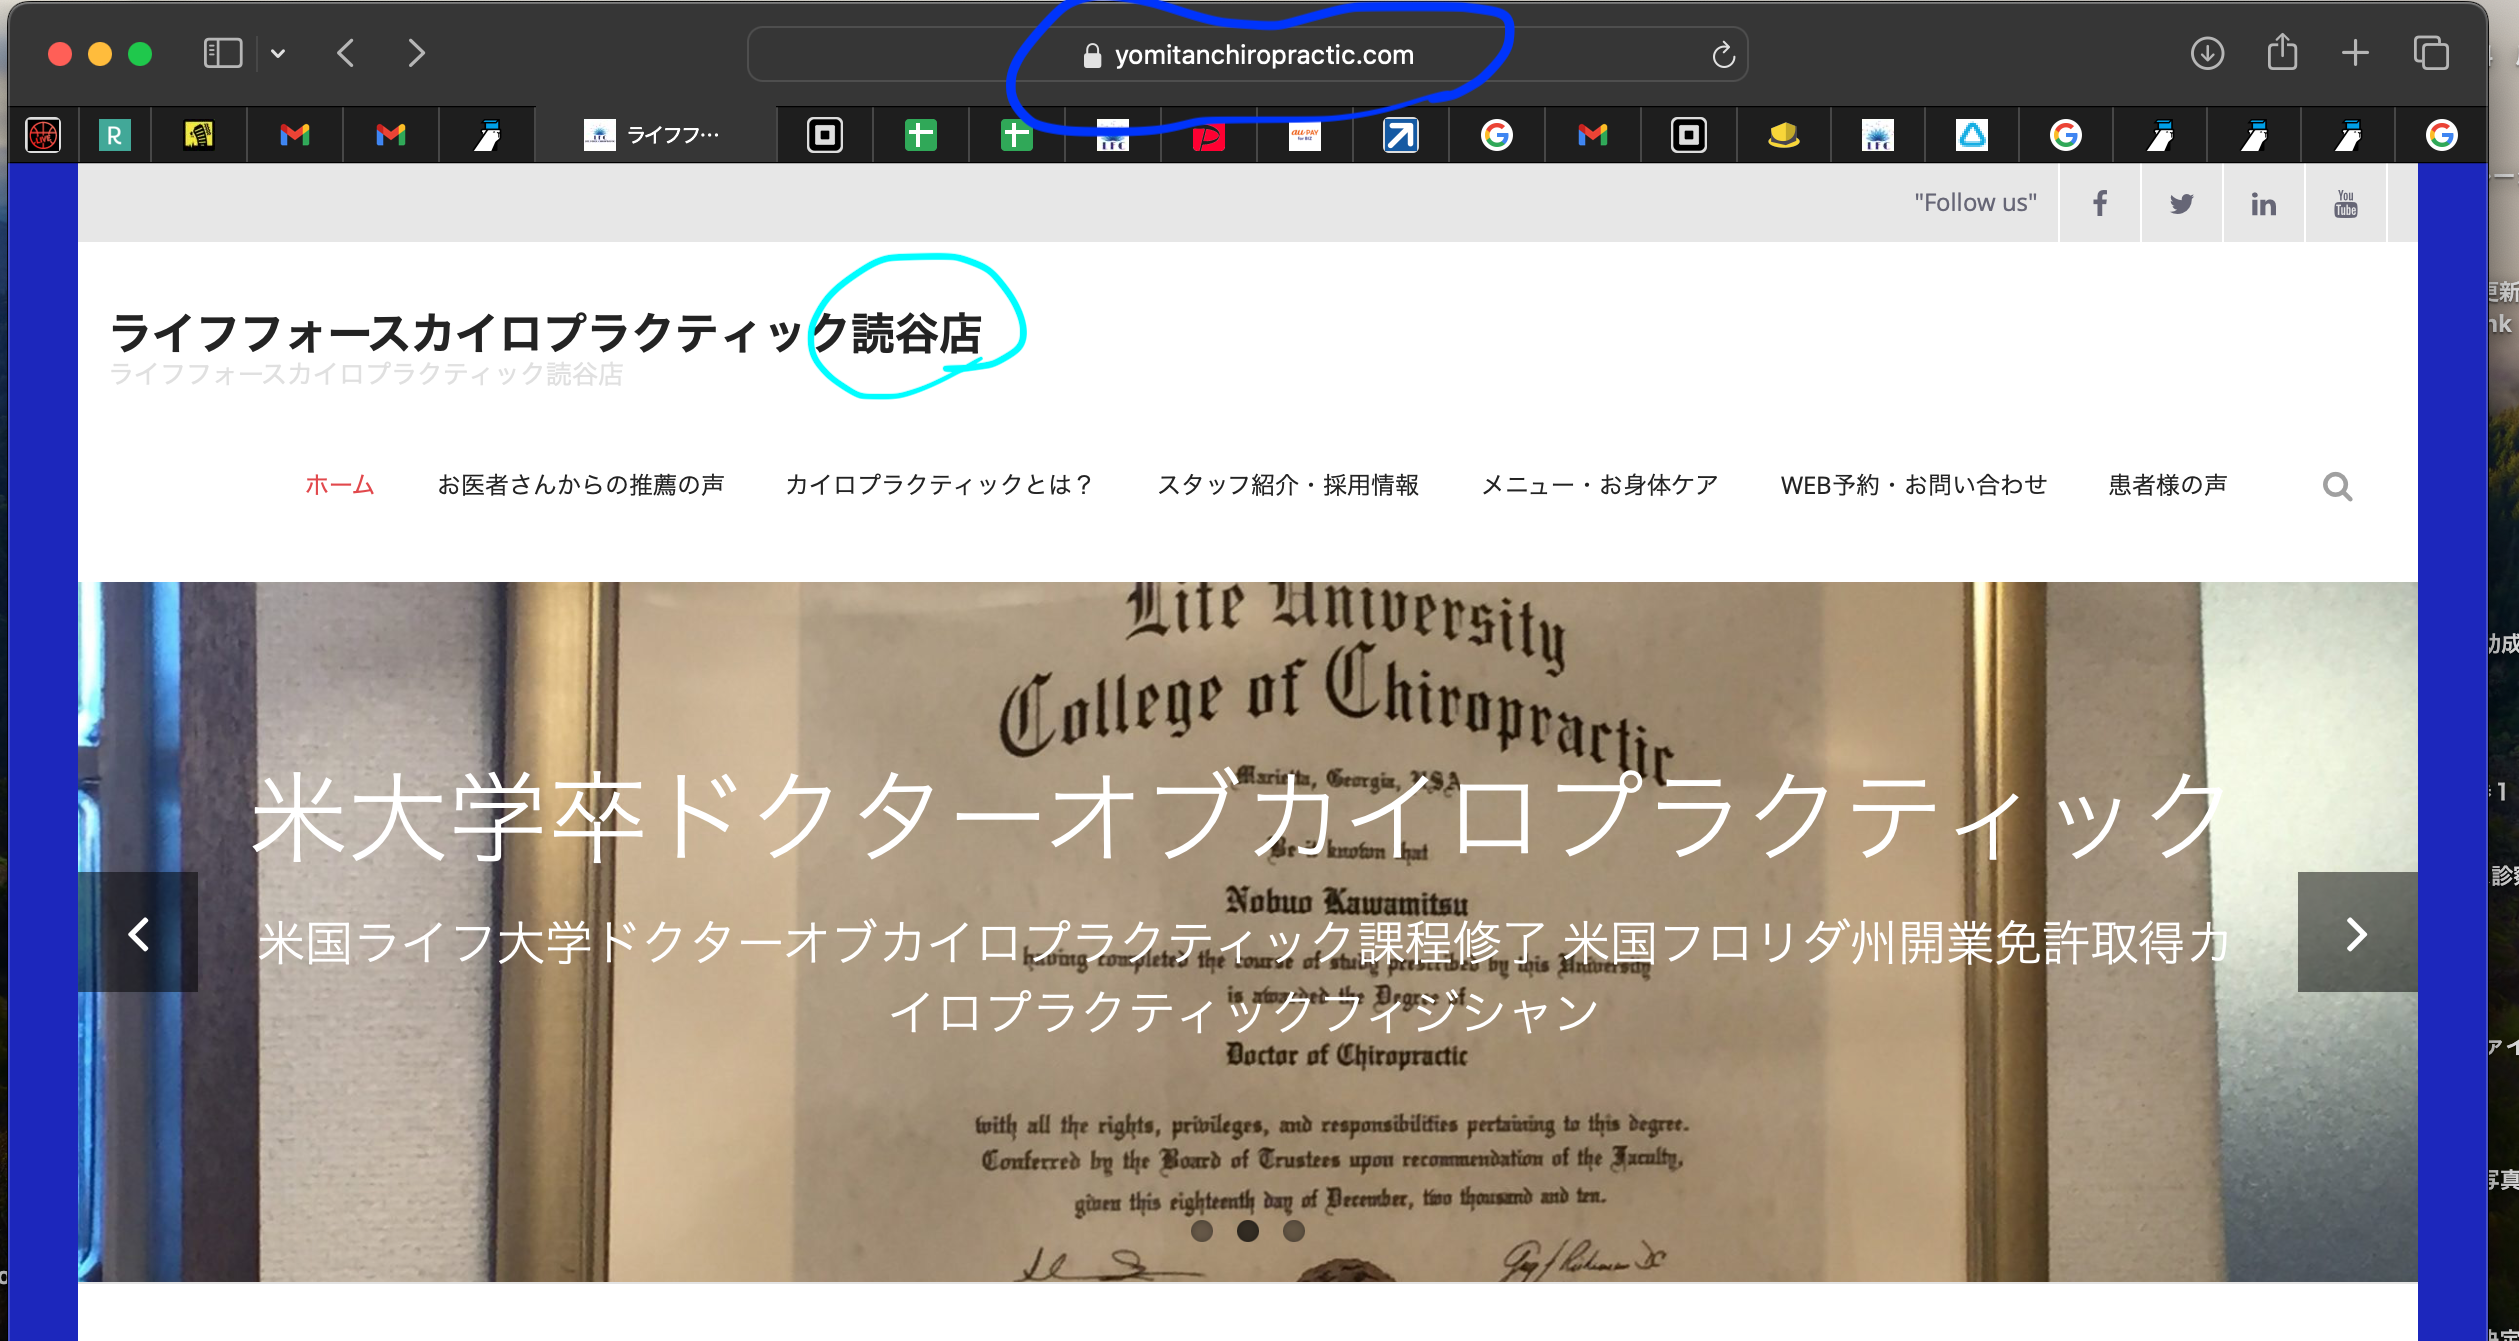This screenshot has height=1341, width=2519.
Task: Switch to the green R icon tab
Action: tap(115, 135)
